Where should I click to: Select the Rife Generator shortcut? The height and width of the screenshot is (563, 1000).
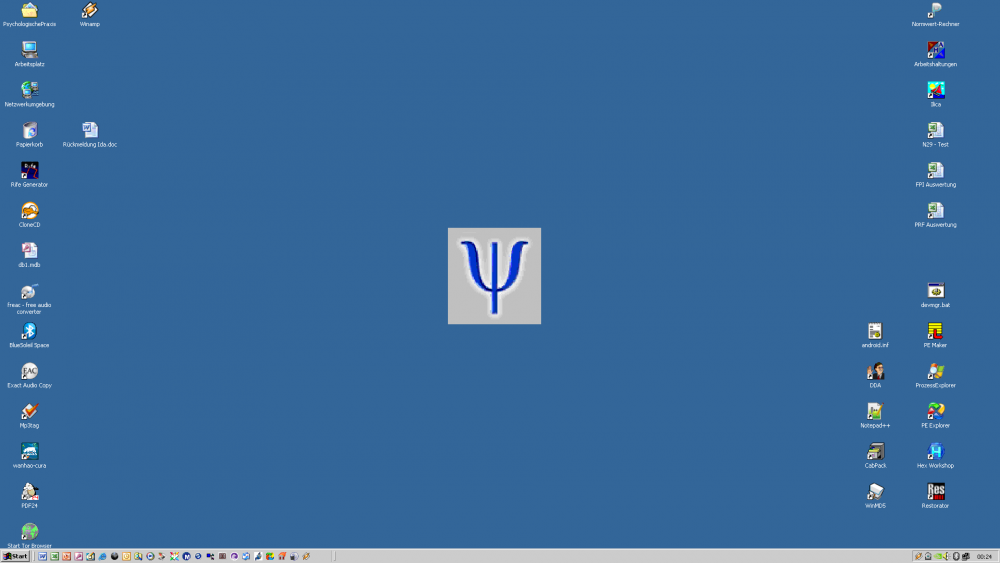pyautogui.click(x=29, y=175)
